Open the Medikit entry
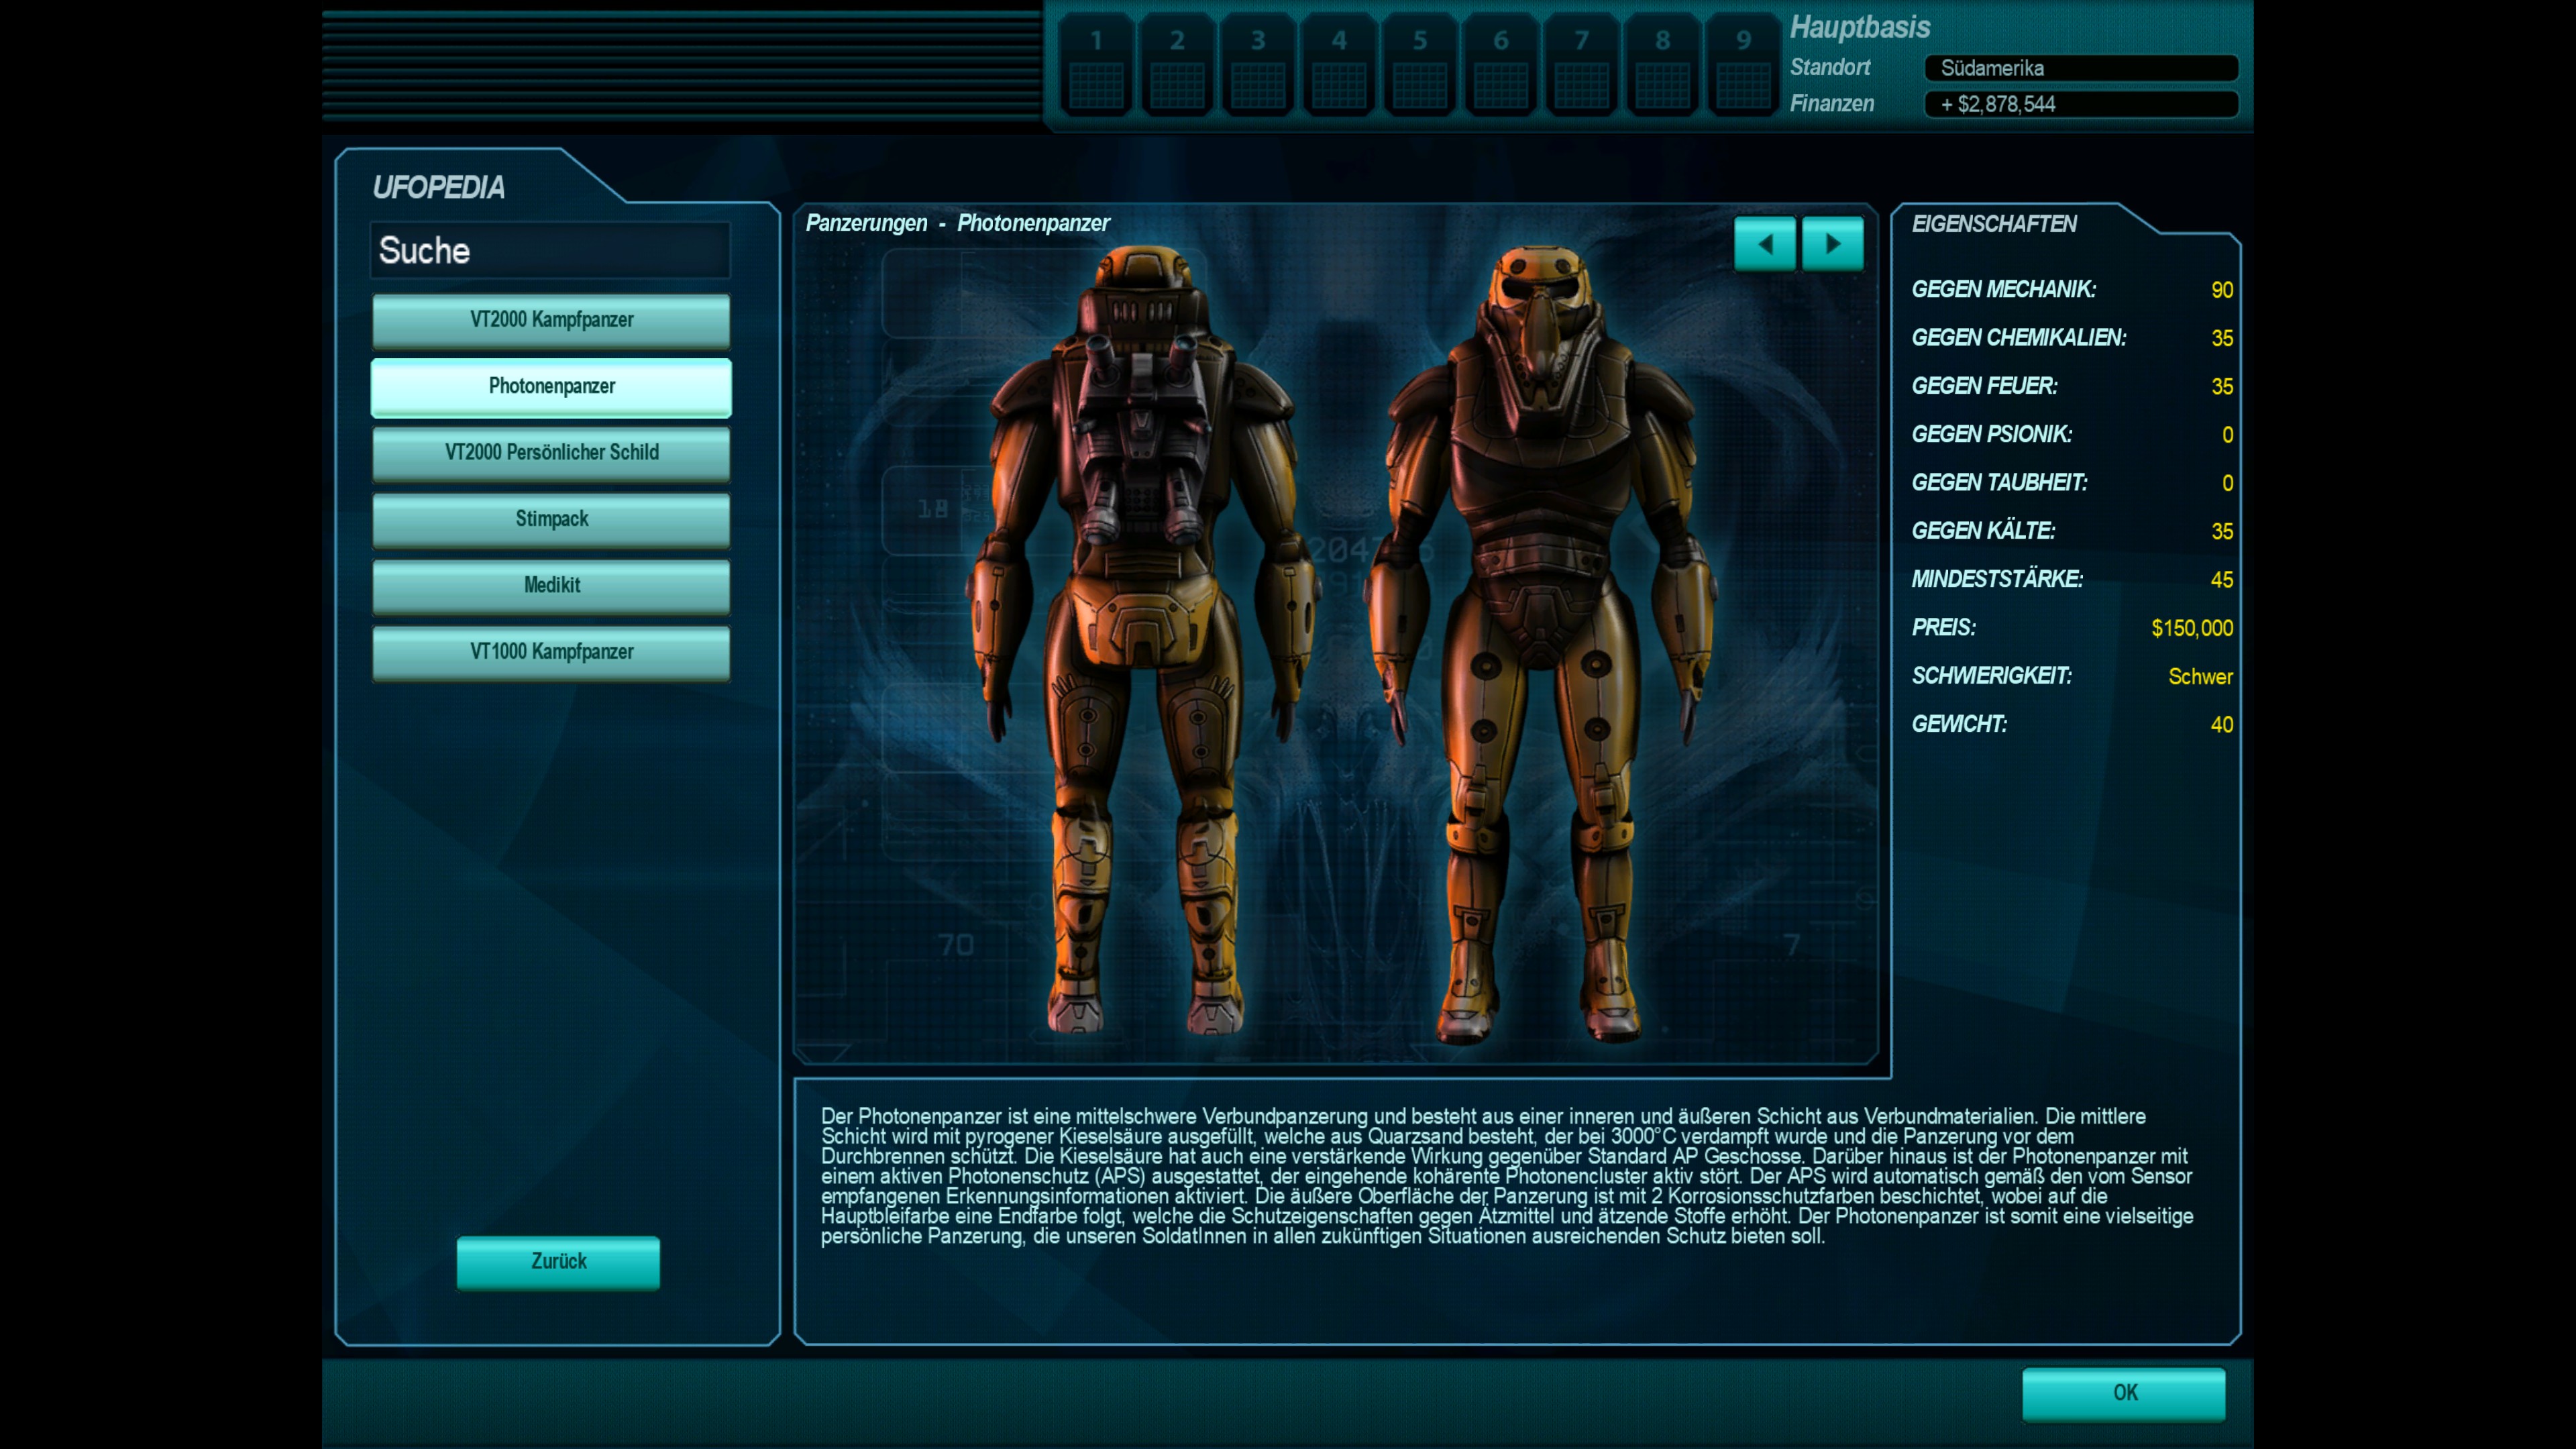 551,585
